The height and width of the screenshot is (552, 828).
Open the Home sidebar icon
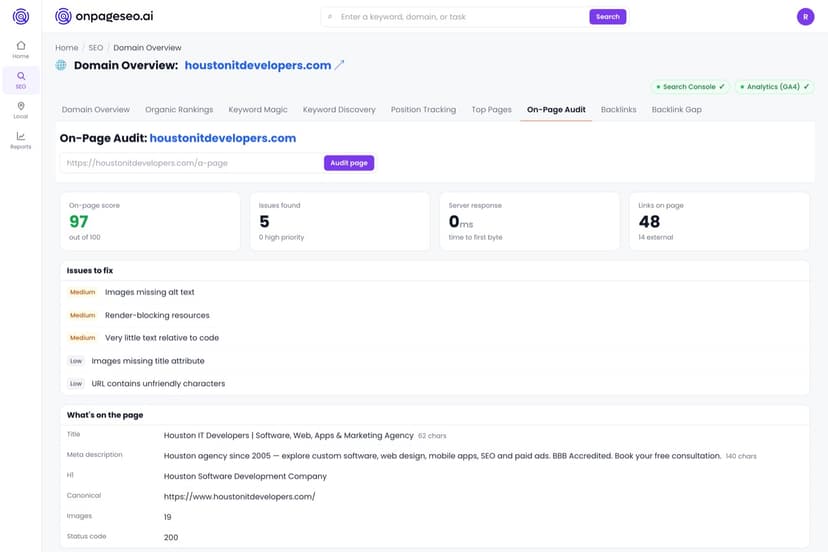click(x=21, y=50)
